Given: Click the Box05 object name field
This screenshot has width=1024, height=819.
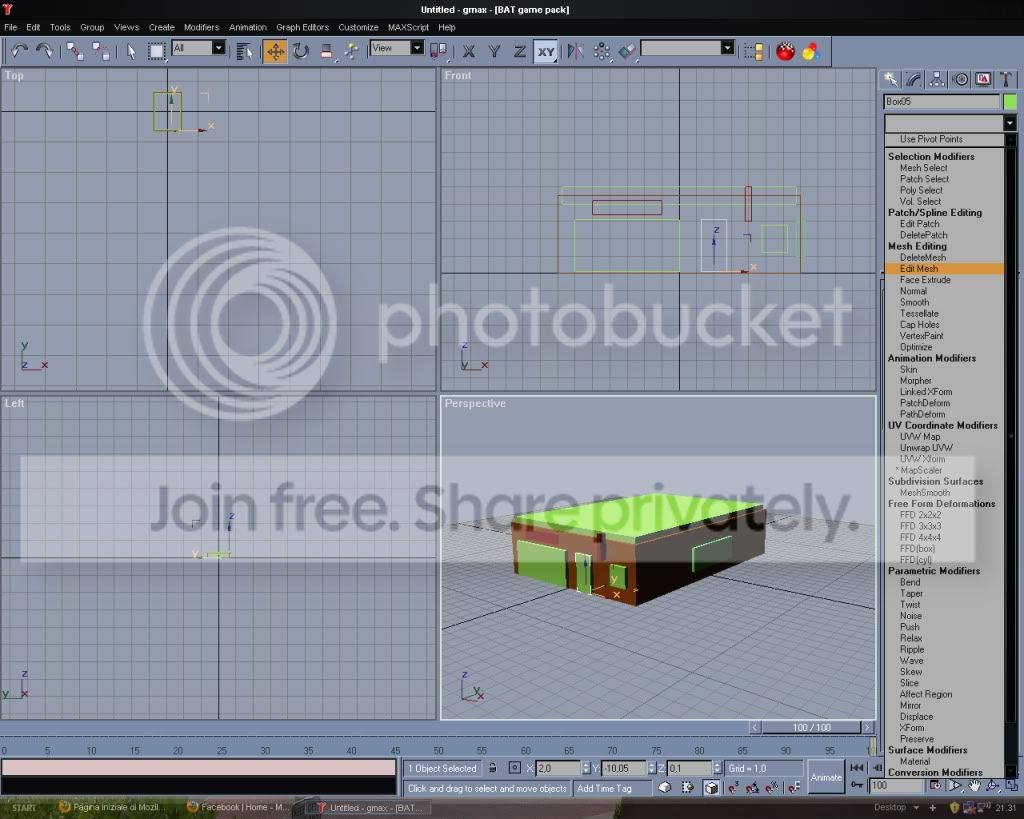Looking at the screenshot, I should pyautogui.click(x=941, y=101).
